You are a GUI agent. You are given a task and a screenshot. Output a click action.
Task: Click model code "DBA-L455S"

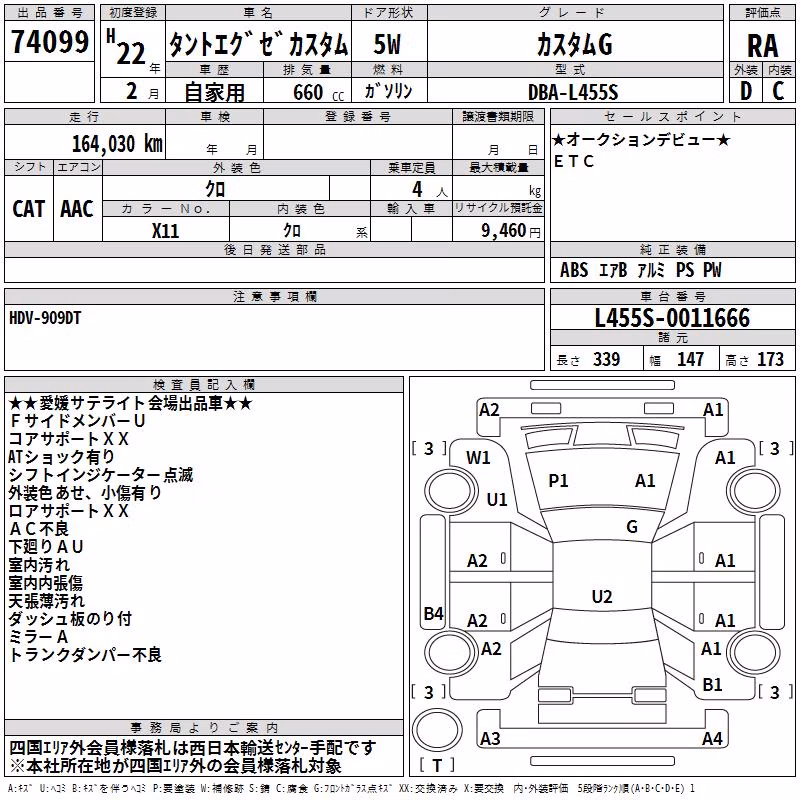(573, 92)
